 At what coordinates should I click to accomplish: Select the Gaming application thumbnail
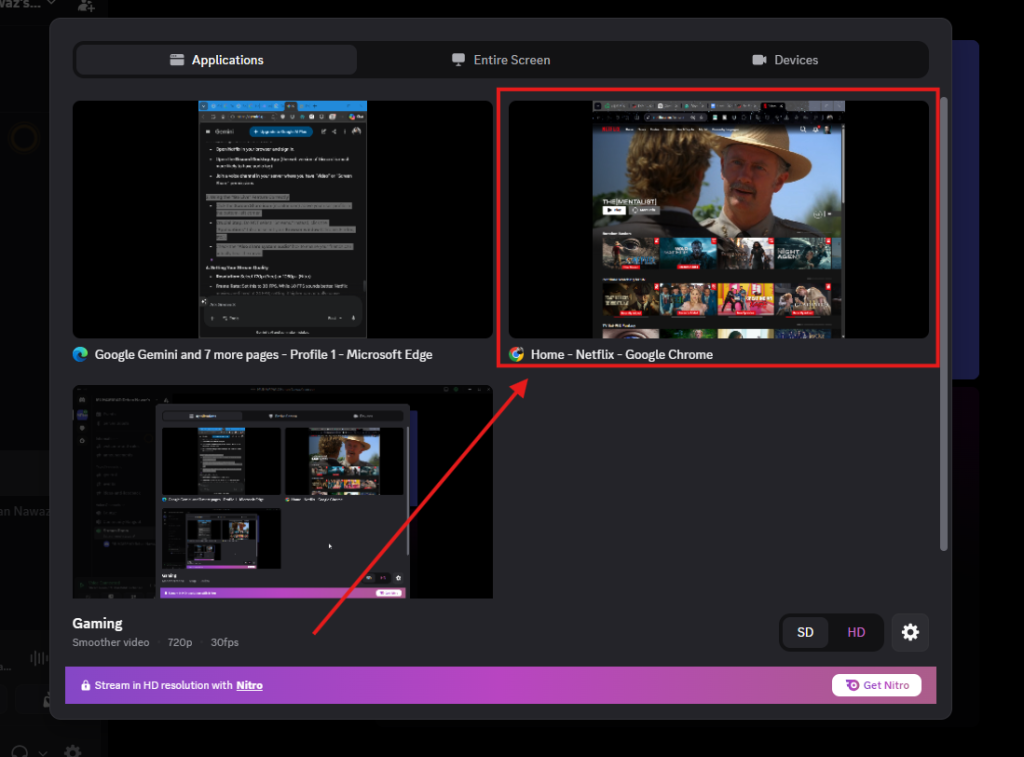(x=281, y=491)
